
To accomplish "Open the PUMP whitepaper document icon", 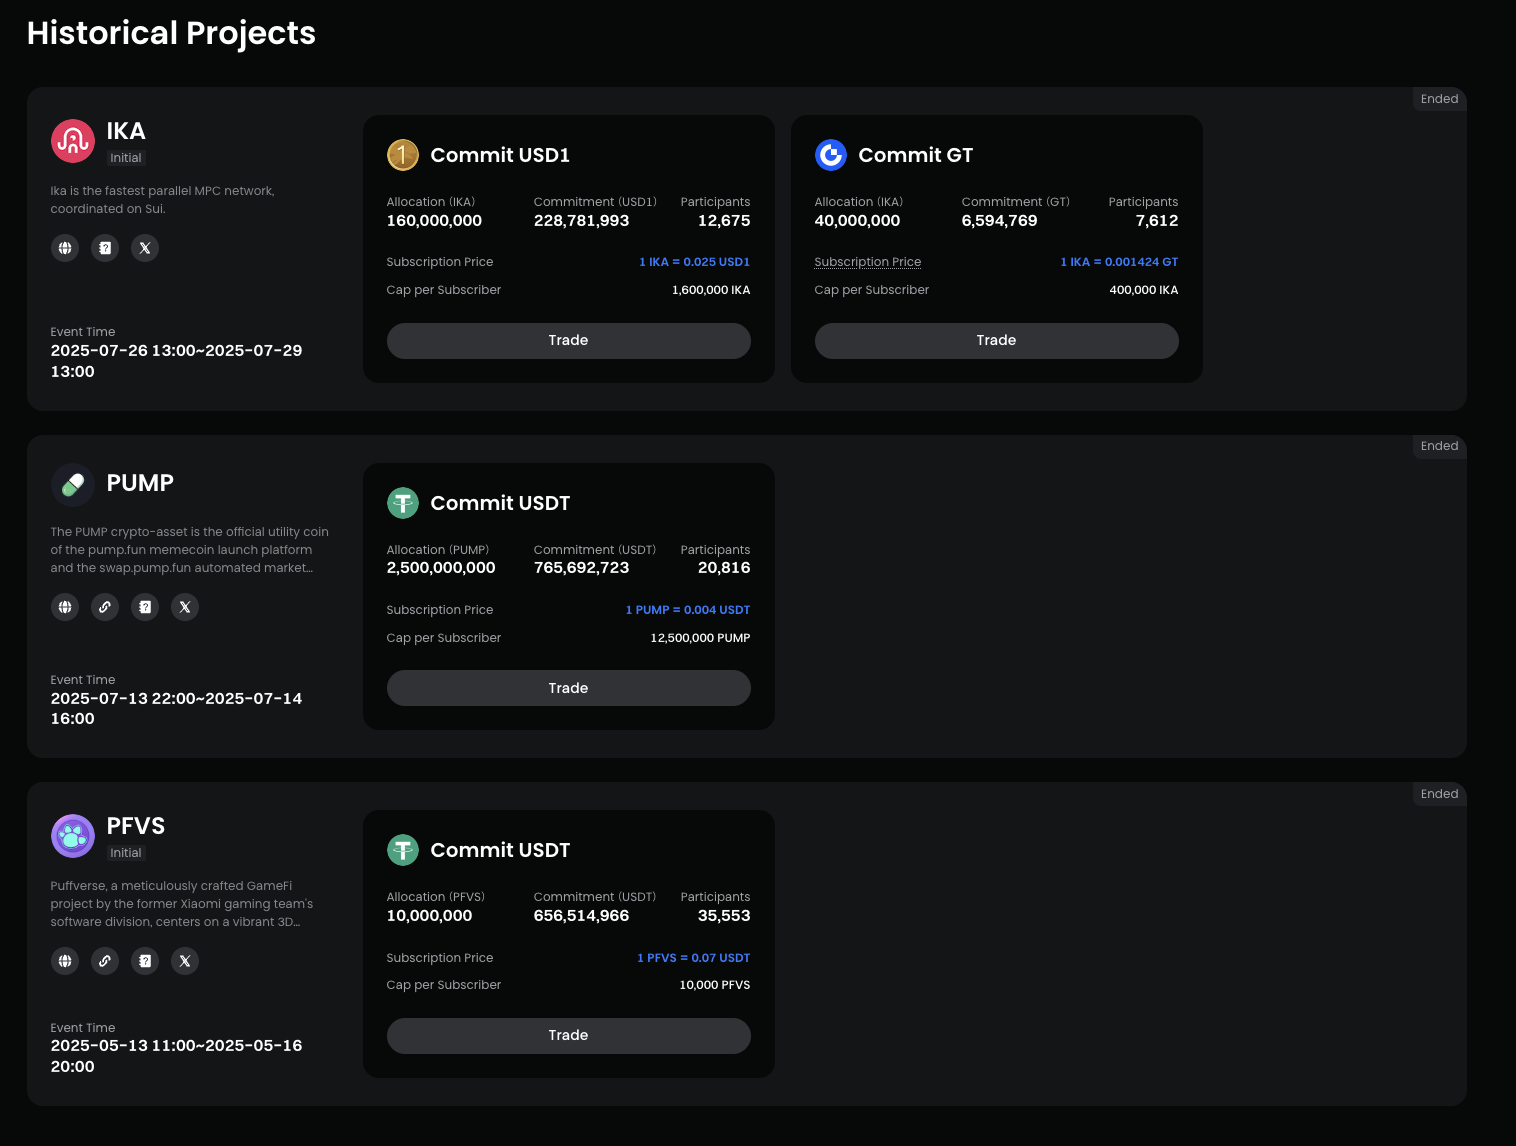I will [145, 607].
